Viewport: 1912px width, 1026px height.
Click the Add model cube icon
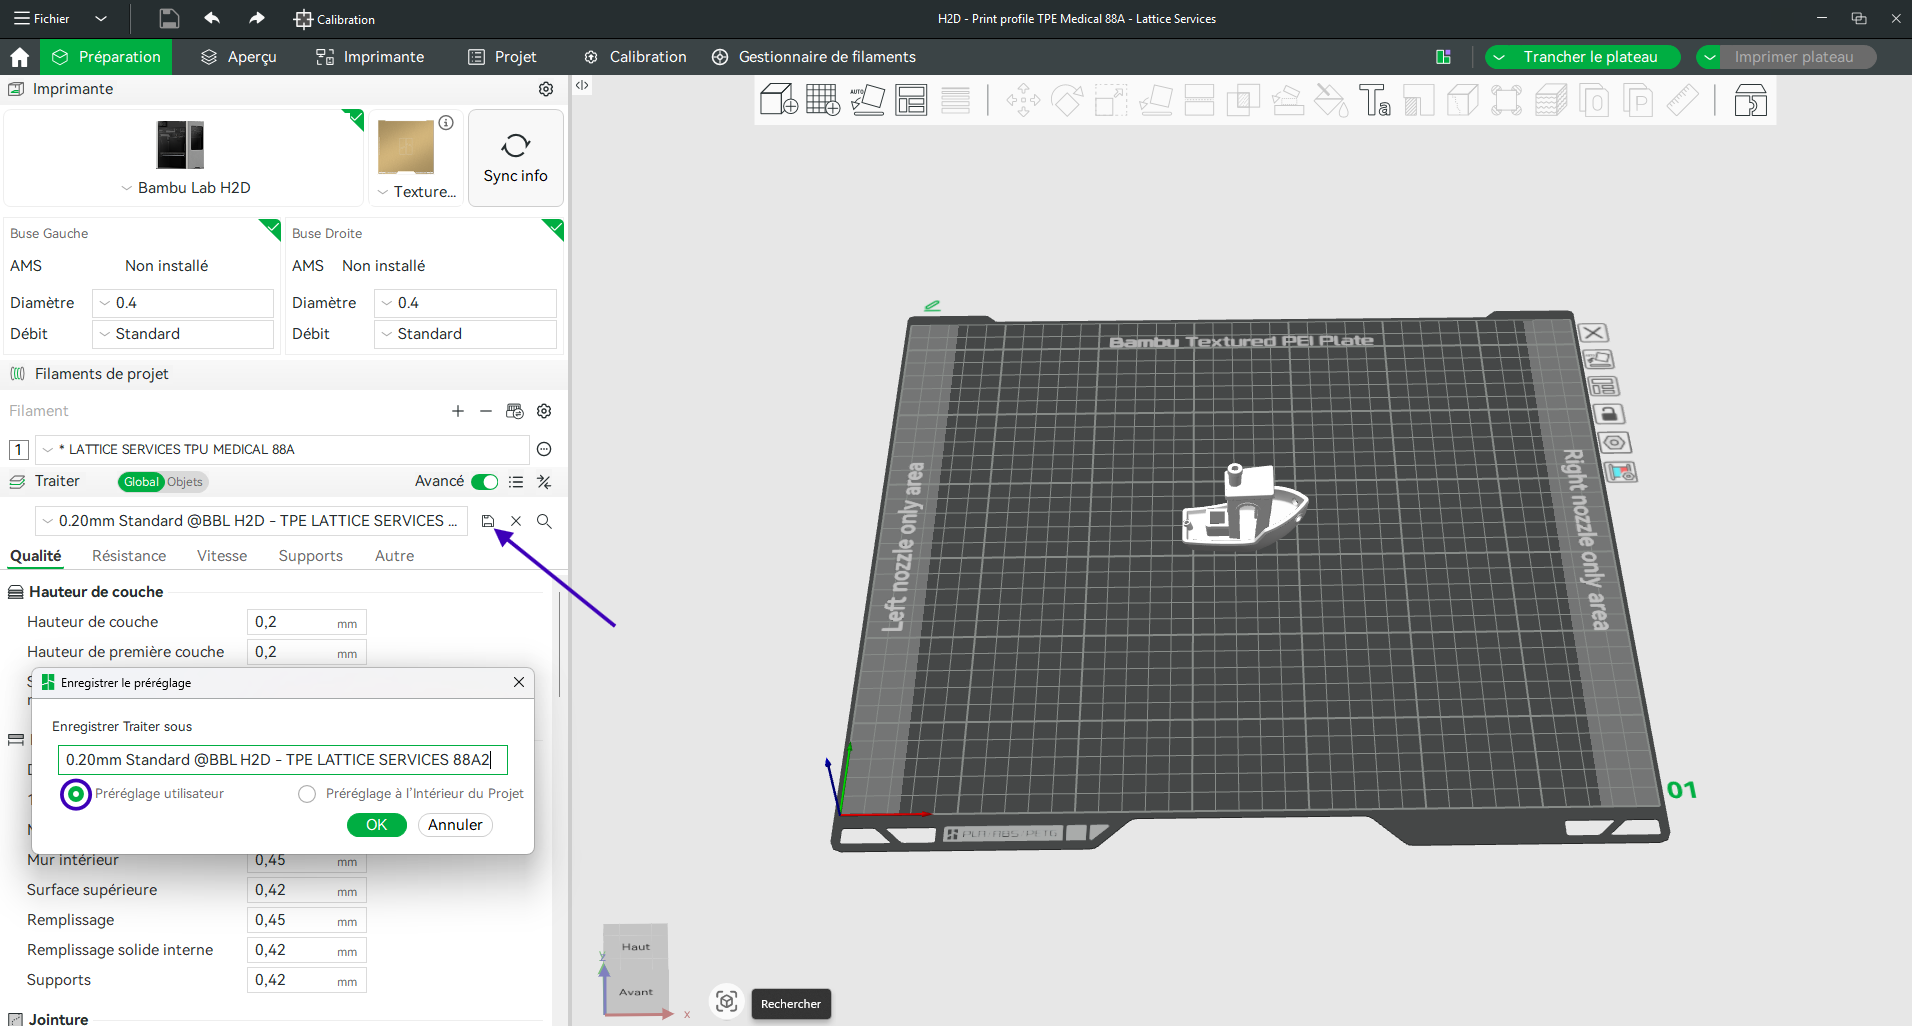779,100
